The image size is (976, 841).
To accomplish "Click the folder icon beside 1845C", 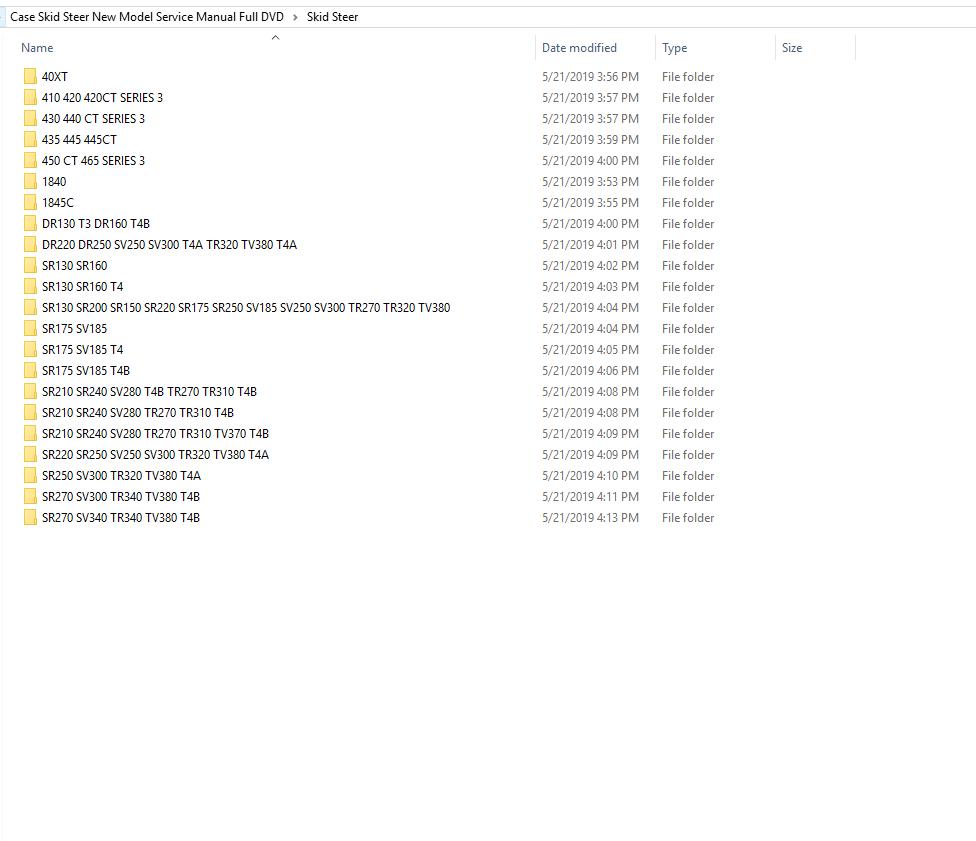I will pyautogui.click(x=30, y=202).
